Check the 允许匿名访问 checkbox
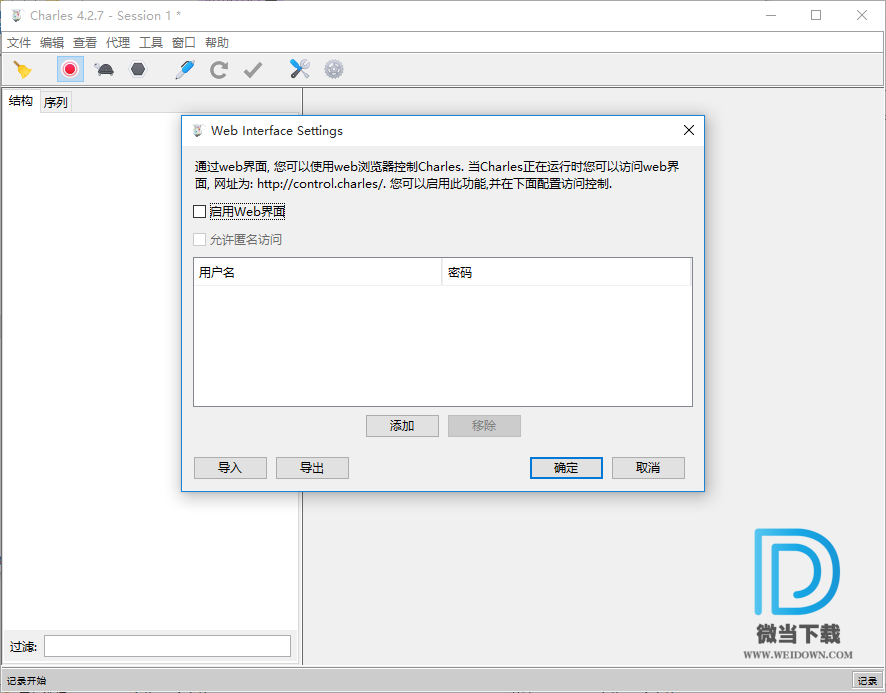This screenshot has width=886, height=693. coord(199,240)
